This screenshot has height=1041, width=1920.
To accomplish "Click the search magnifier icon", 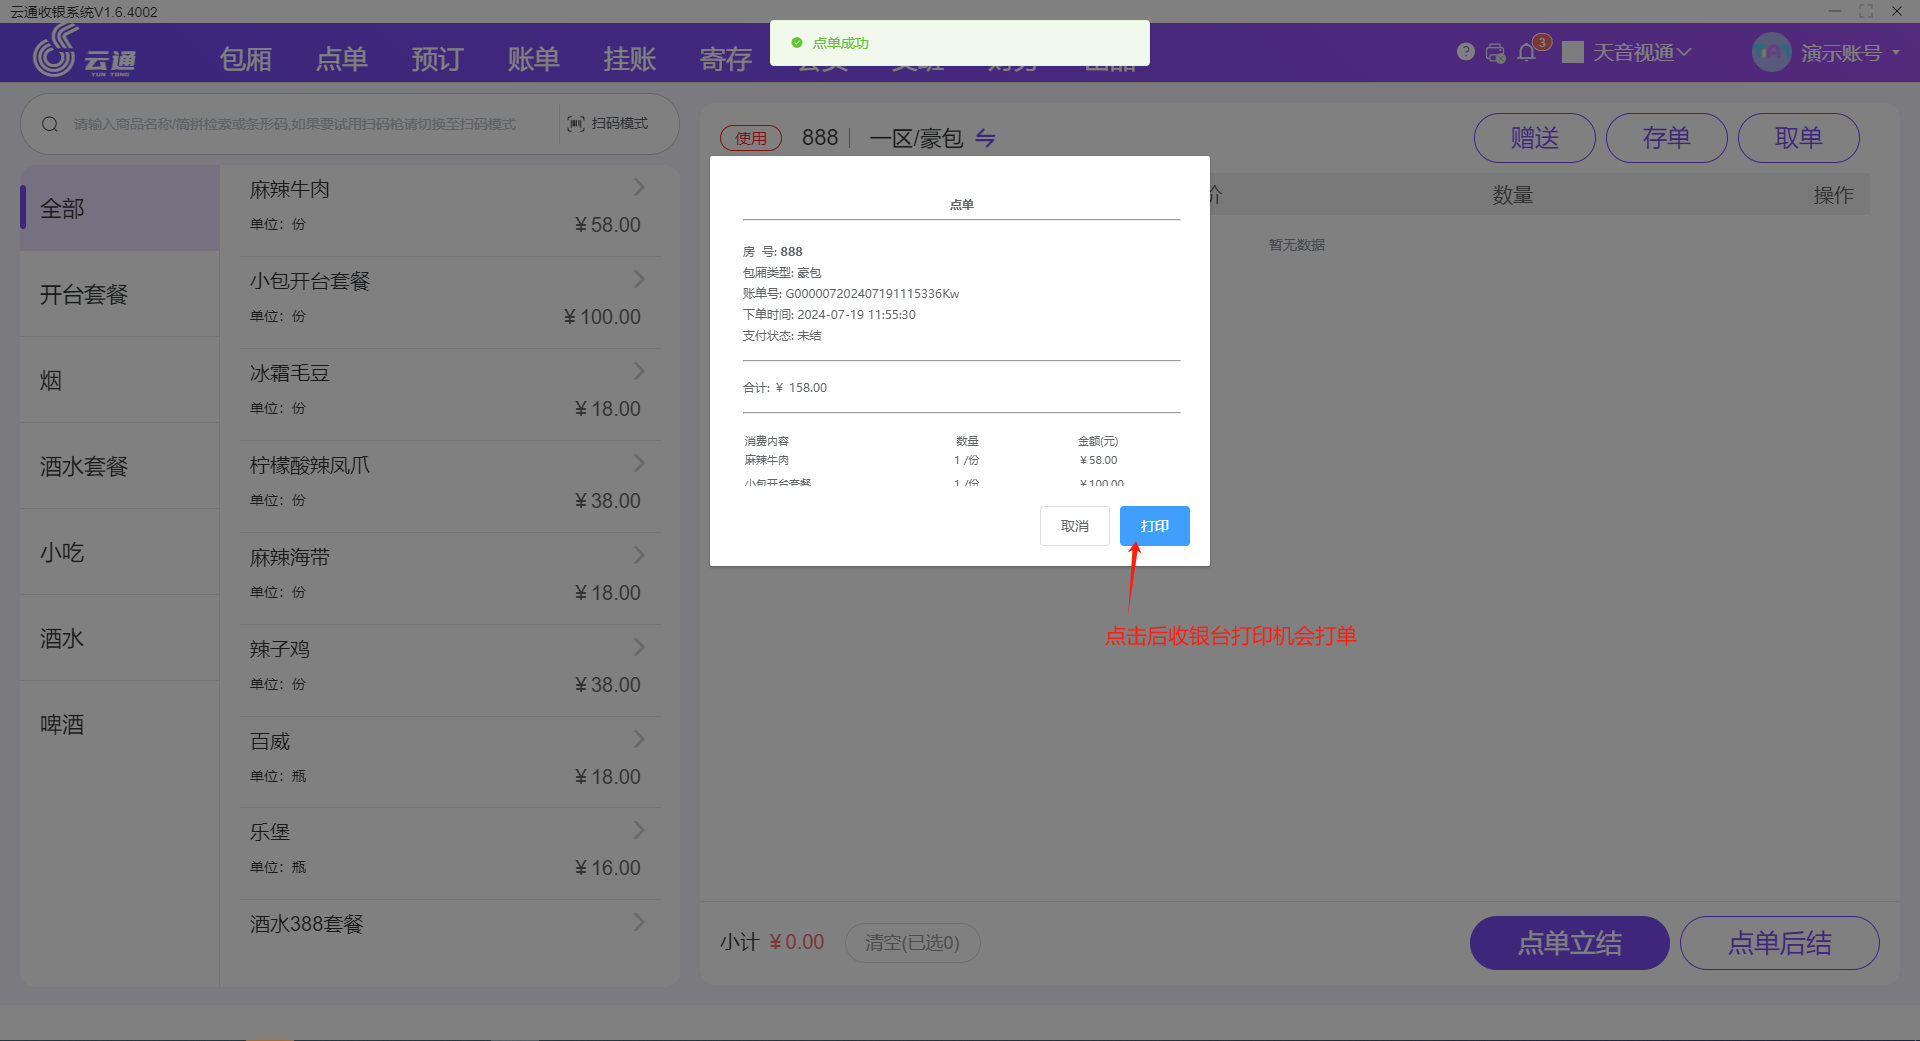I will click(49, 124).
